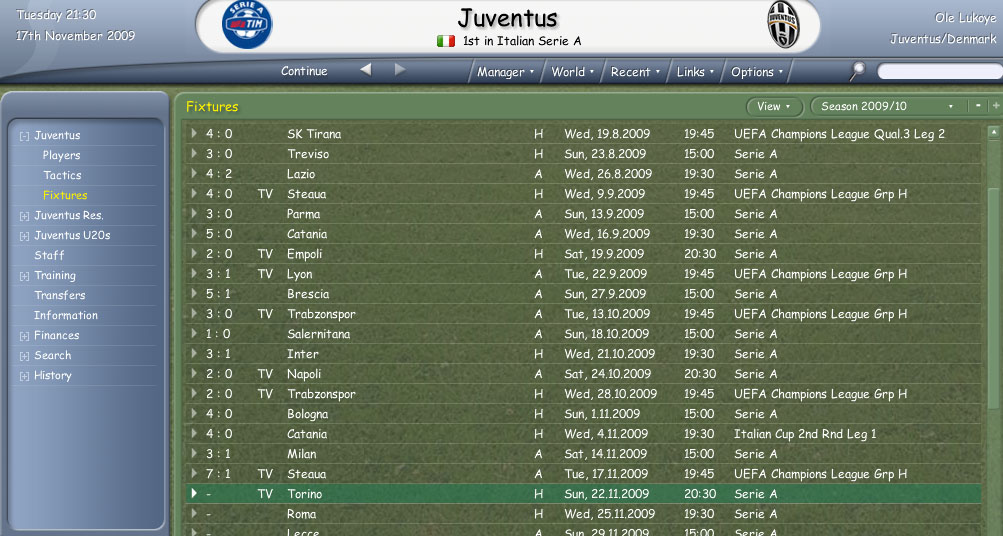Viewport: 1003px width, 536px height.
Task: Click the TV icon for Torino match
Action: click(x=265, y=494)
